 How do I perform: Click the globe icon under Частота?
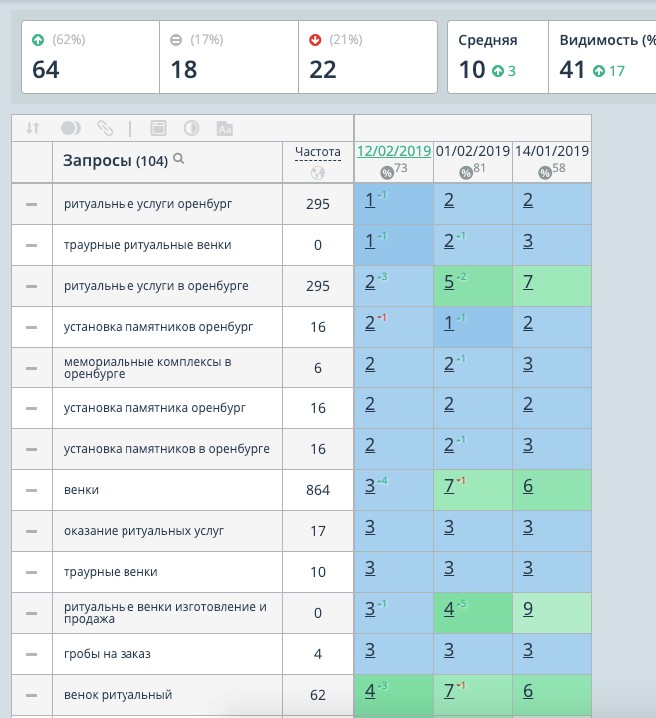318,173
